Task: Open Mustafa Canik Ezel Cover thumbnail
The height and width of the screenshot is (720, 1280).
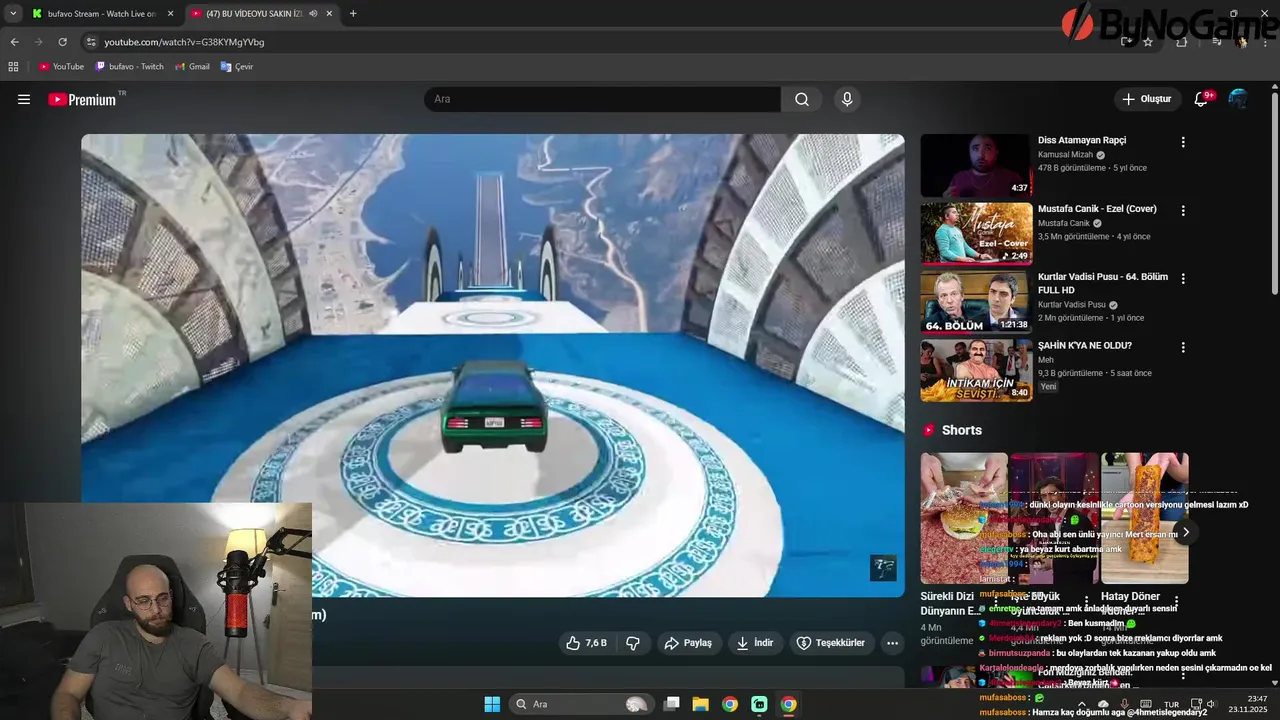Action: click(x=975, y=234)
